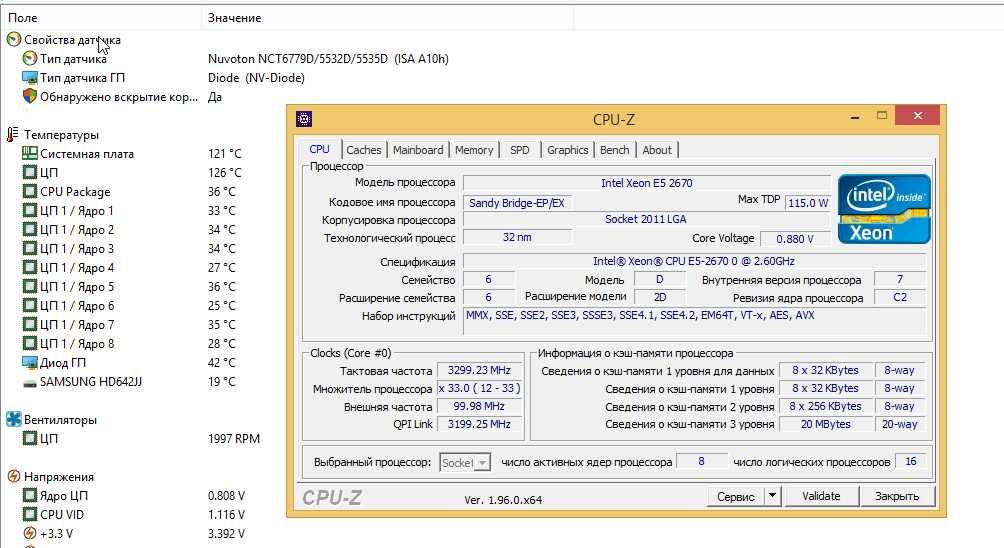Click the shield icon for Обнаружено вскрытие корпуса
Viewport: 1004px width, 548px height.
tap(29, 96)
